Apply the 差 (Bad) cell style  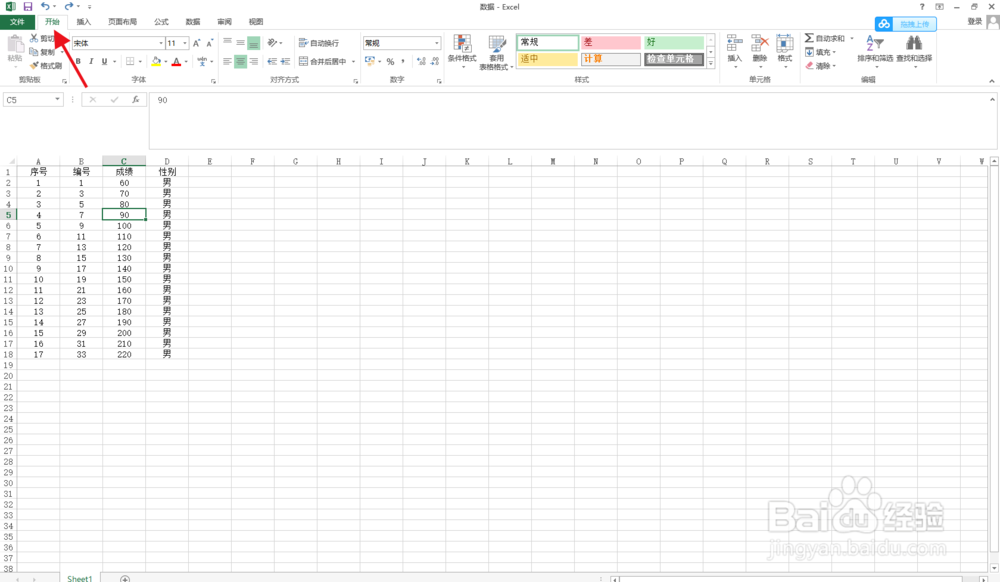(610, 42)
